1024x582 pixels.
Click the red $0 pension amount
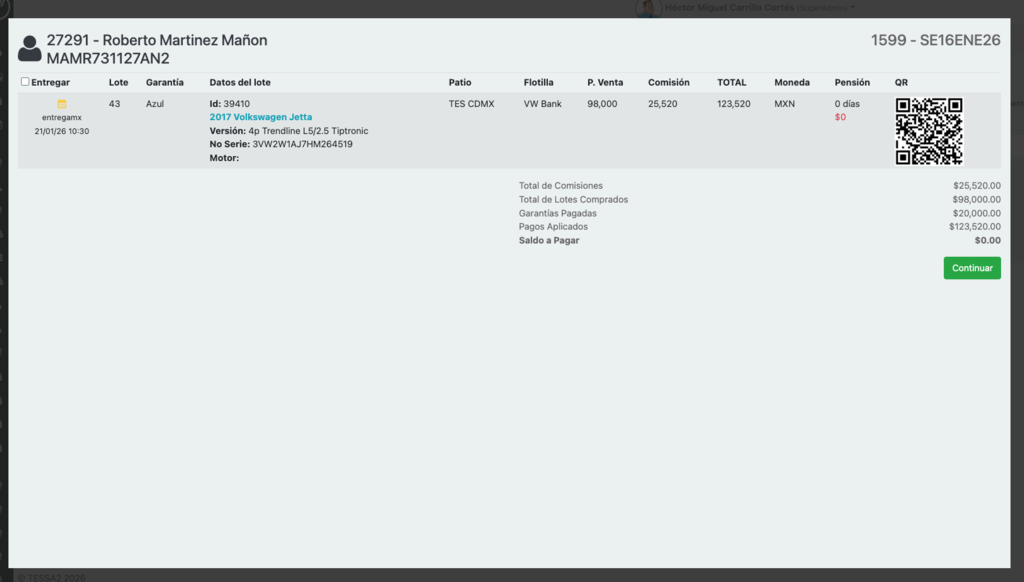(840, 117)
